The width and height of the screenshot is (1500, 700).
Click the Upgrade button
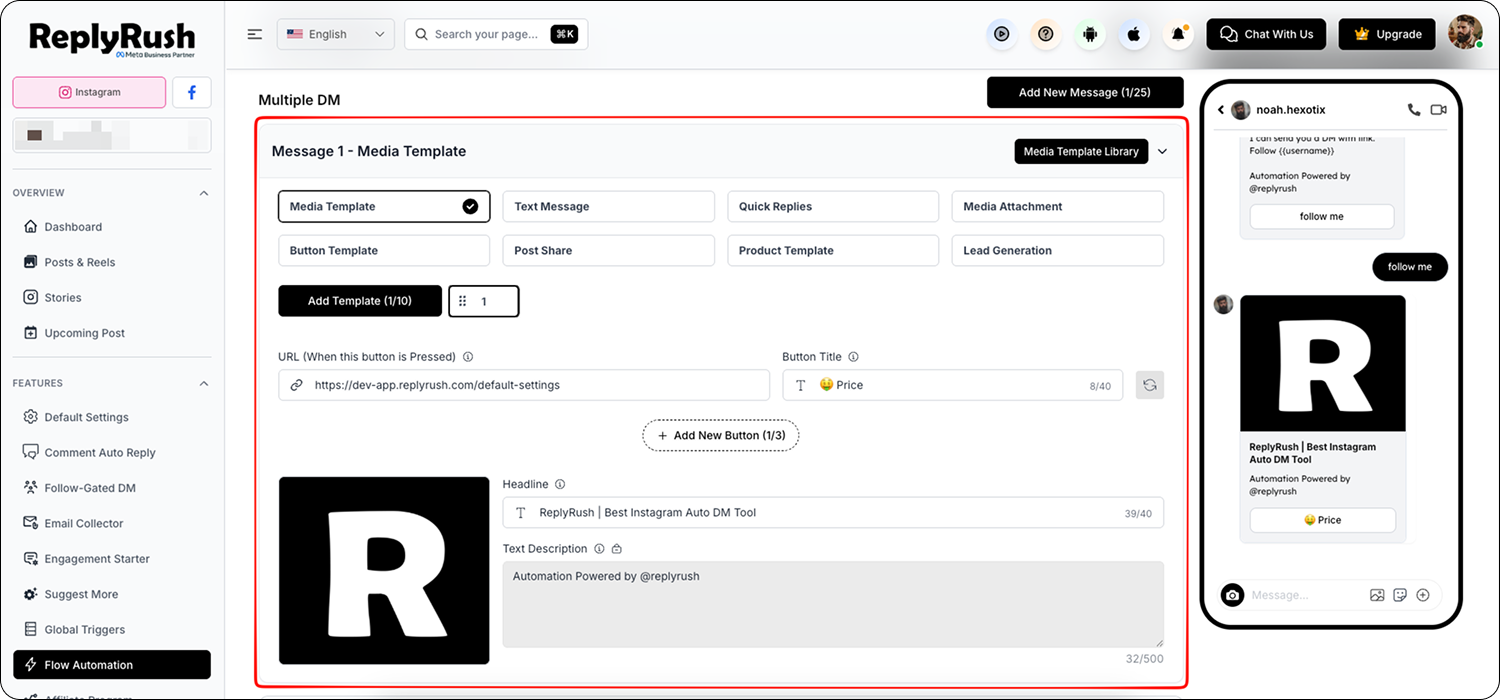click(x=1387, y=34)
